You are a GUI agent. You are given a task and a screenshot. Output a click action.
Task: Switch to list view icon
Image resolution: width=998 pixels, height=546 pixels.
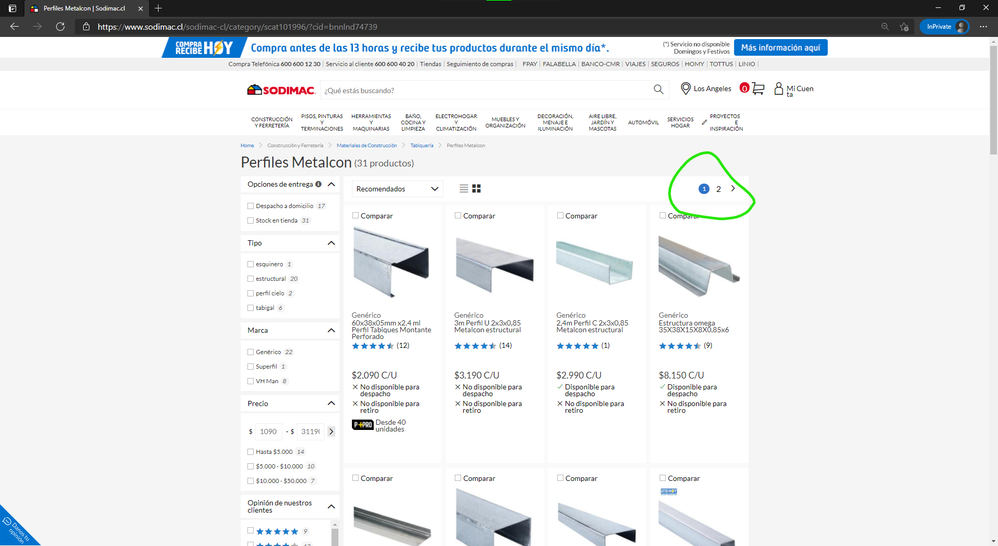[463, 188]
